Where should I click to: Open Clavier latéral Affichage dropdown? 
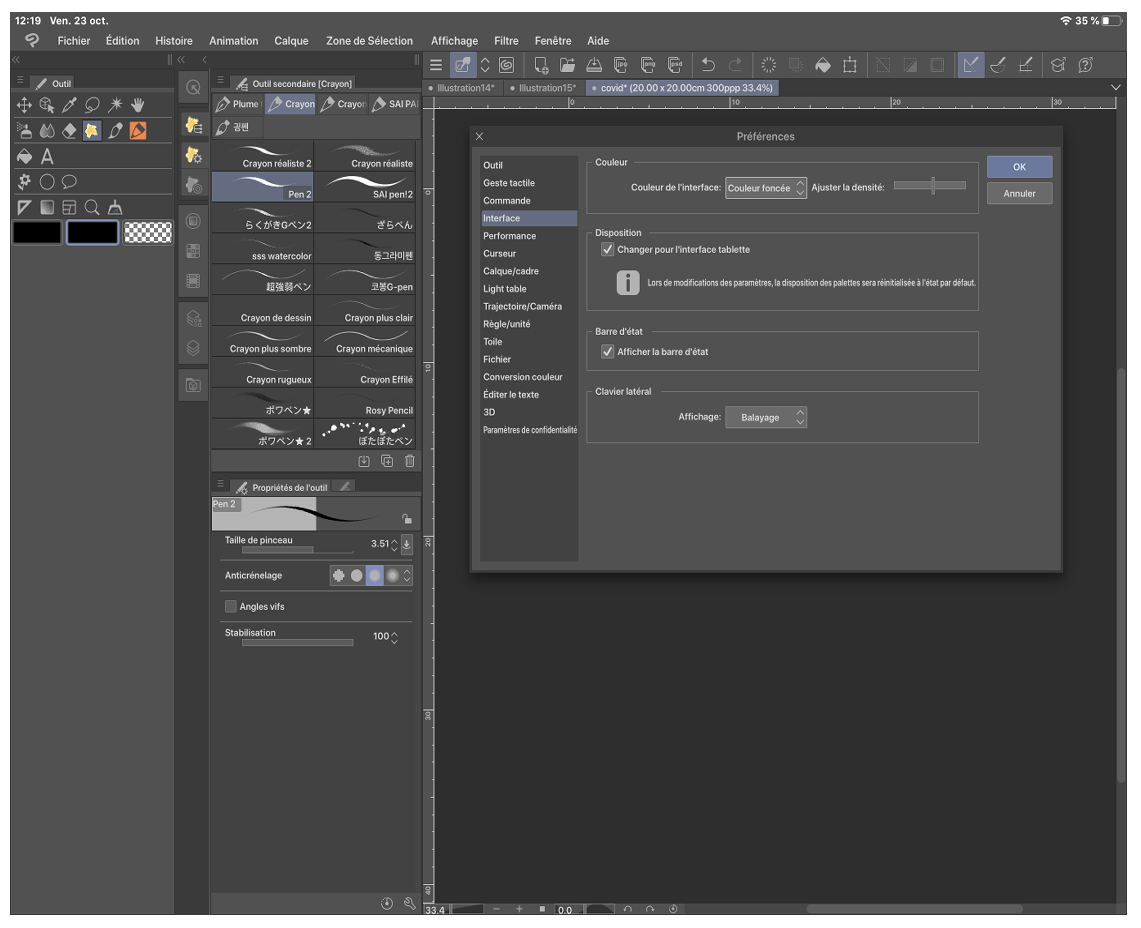[x=766, y=417]
